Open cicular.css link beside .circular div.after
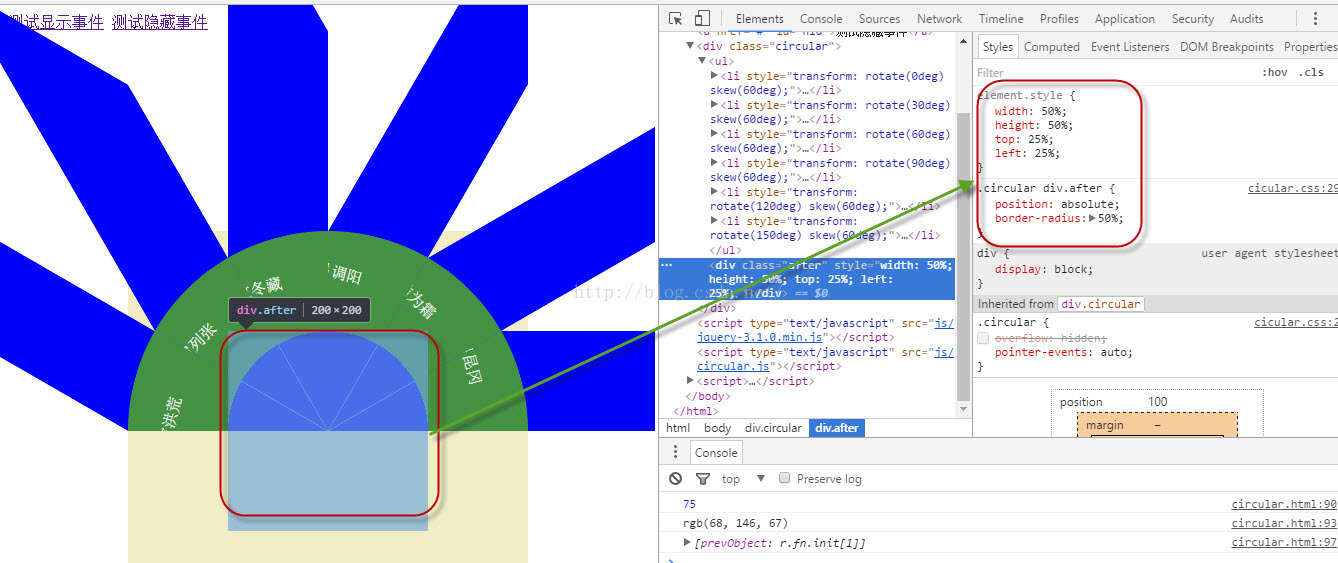The width and height of the screenshot is (1338, 563). 1293,189
